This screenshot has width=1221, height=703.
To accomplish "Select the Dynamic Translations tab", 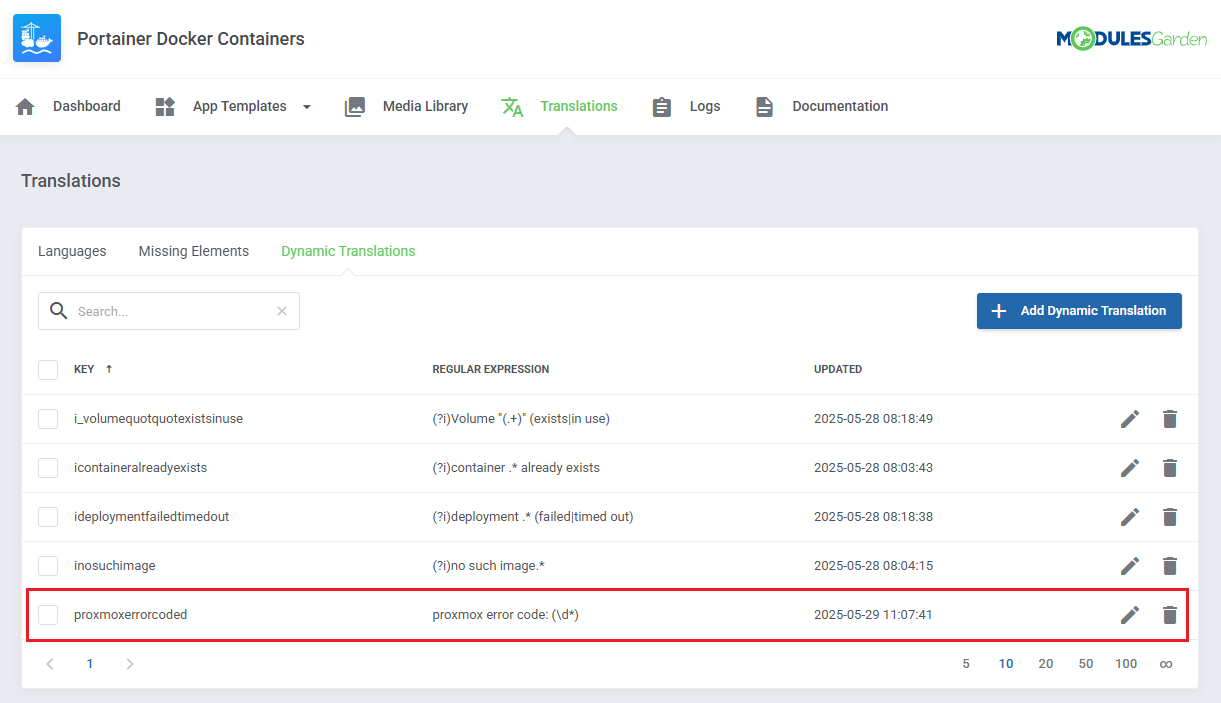I will pyautogui.click(x=348, y=251).
